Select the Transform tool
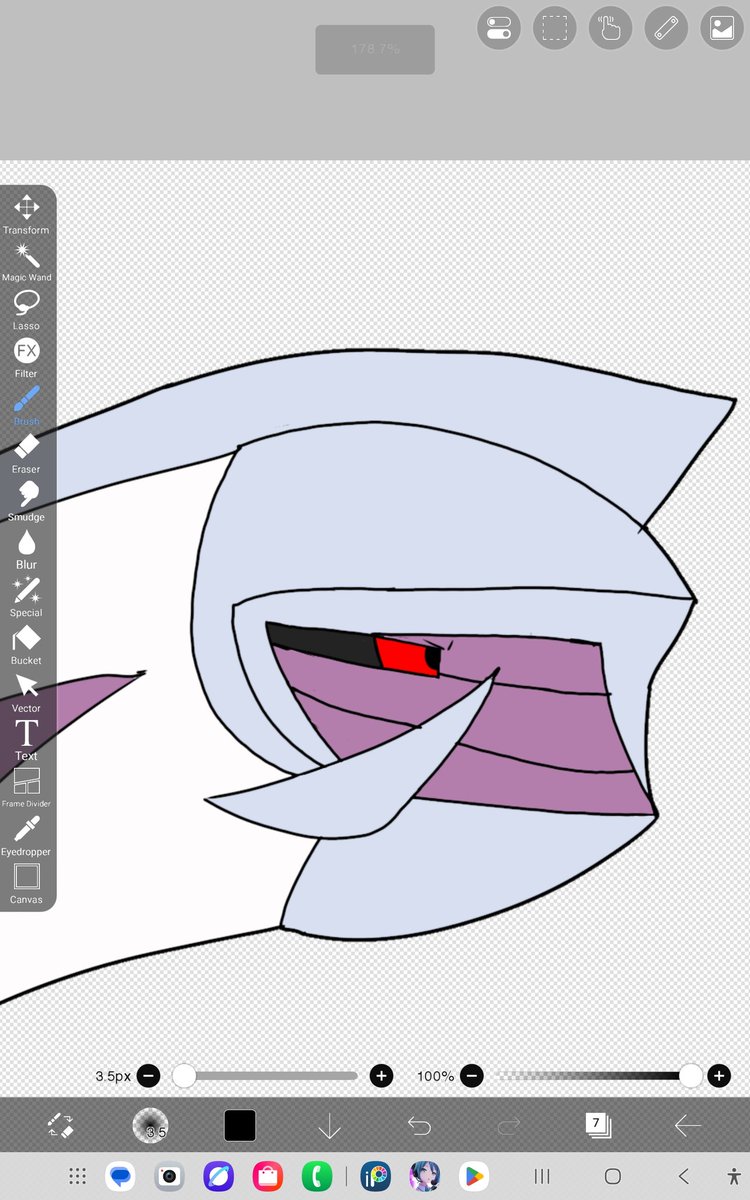 [26, 214]
